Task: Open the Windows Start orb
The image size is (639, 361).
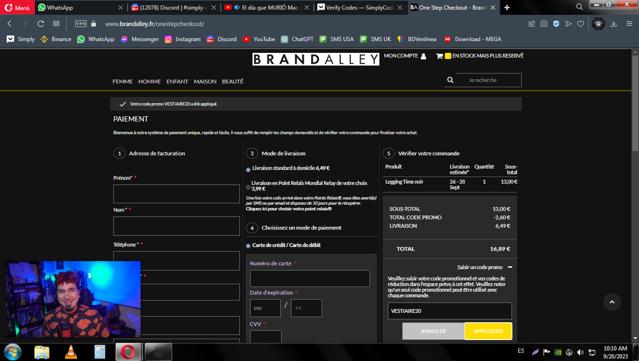Action: (13, 352)
